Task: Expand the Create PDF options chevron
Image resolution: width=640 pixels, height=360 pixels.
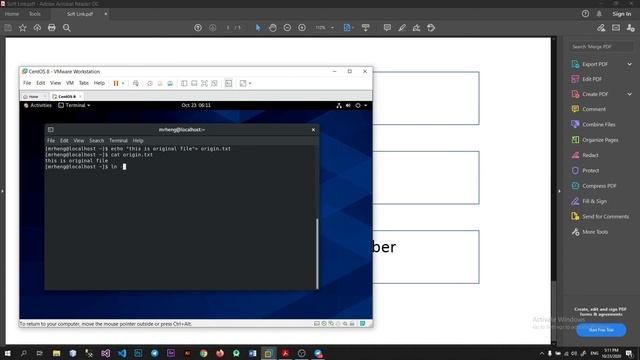Action: [x=629, y=94]
